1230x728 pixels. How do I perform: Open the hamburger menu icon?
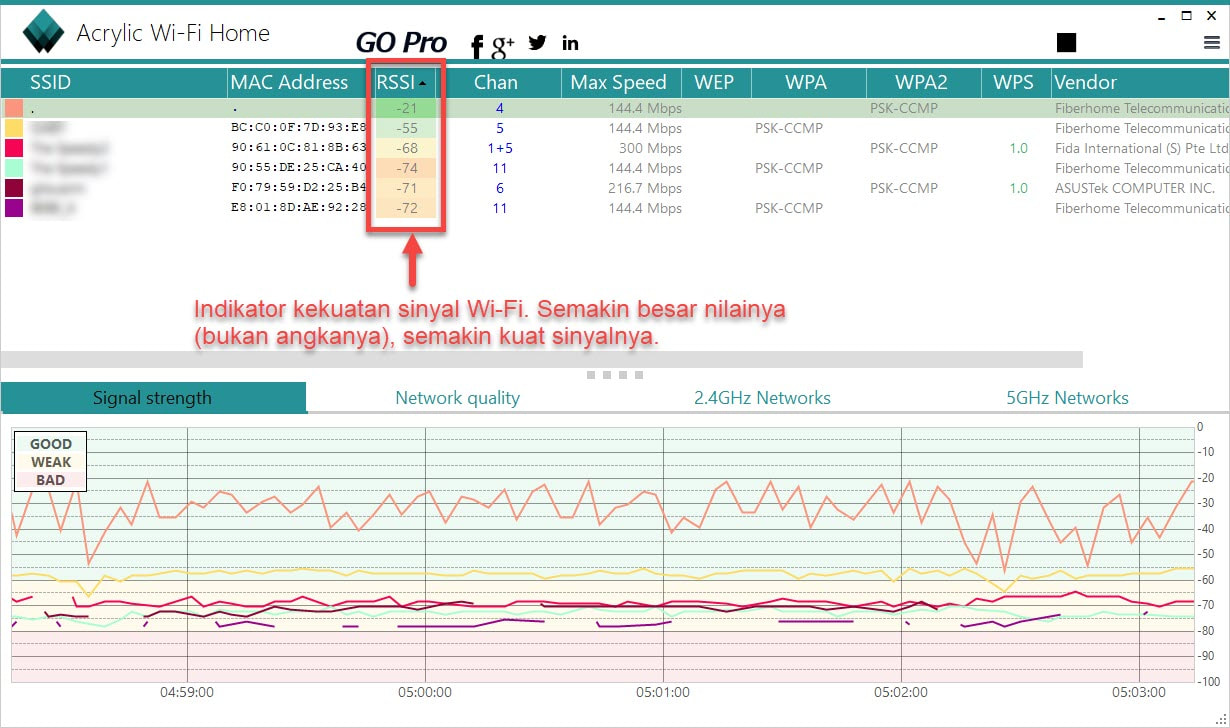pyautogui.click(x=1212, y=43)
